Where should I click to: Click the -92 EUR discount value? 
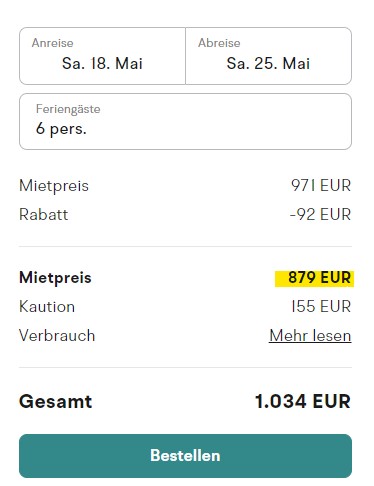[x=320, y=214]
